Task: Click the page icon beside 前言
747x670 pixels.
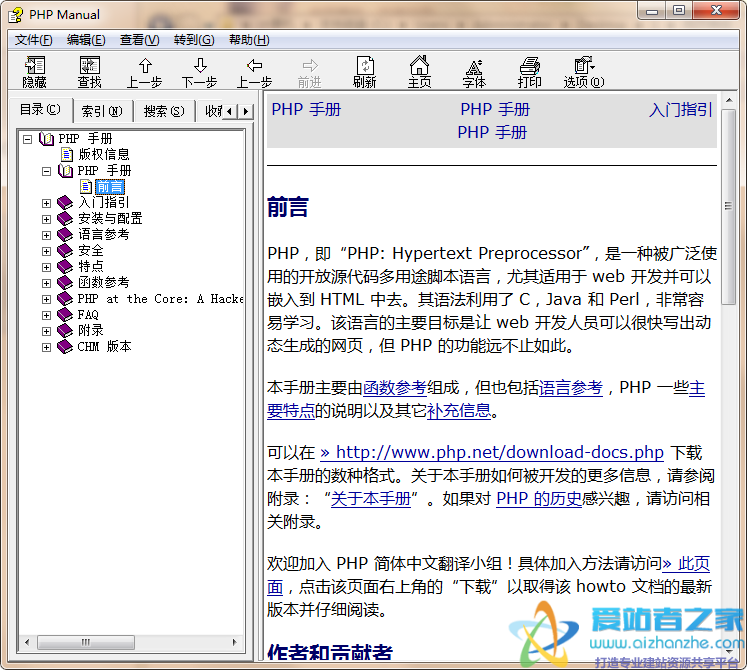Action: click(86, 186)
